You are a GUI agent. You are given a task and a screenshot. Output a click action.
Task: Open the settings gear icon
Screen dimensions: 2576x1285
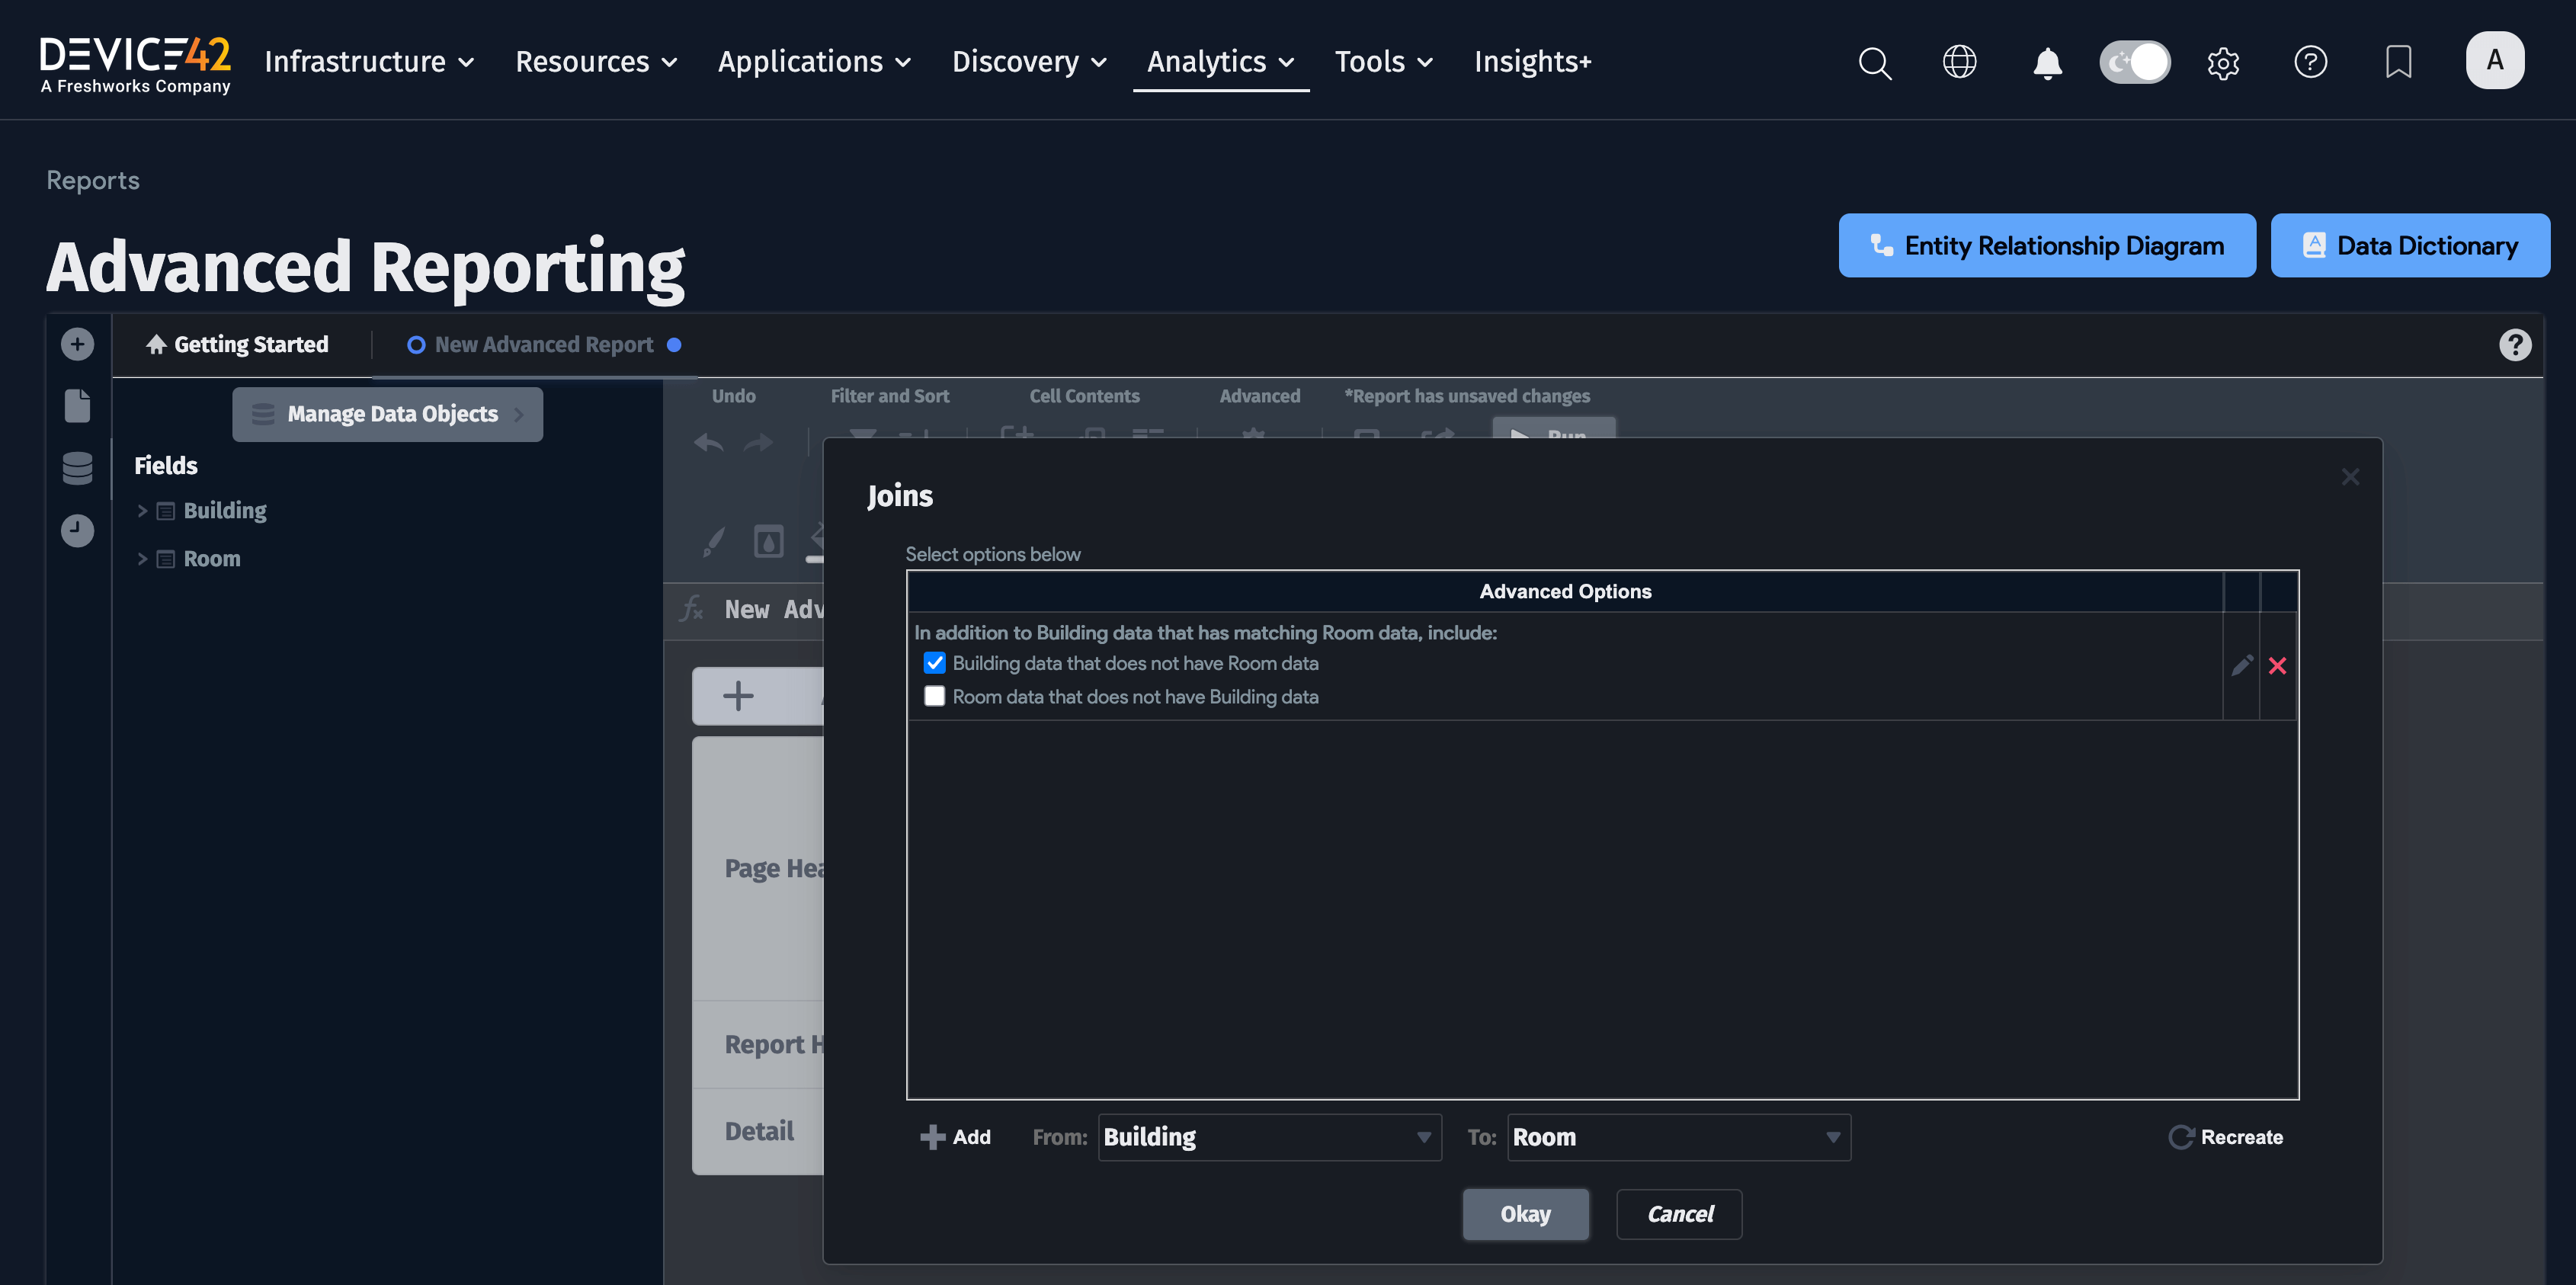coord(2223,63)
